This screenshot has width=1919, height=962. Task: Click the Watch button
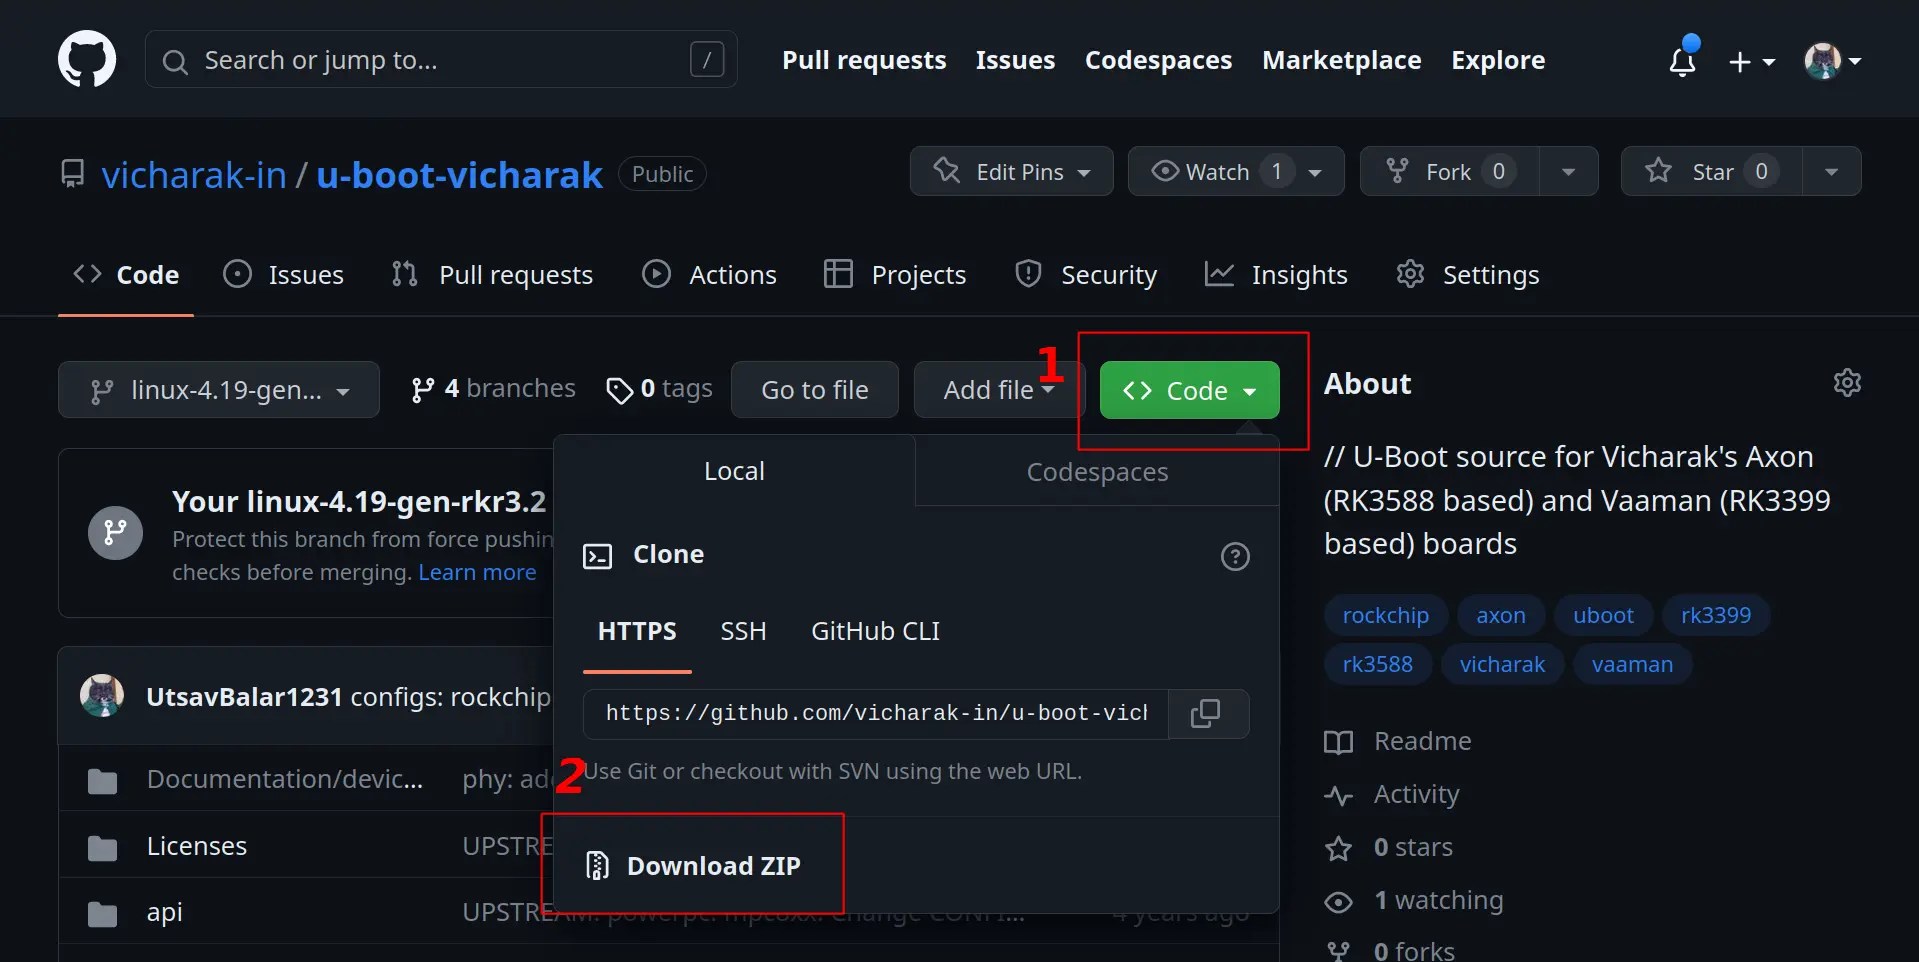tap(1236, 171)
